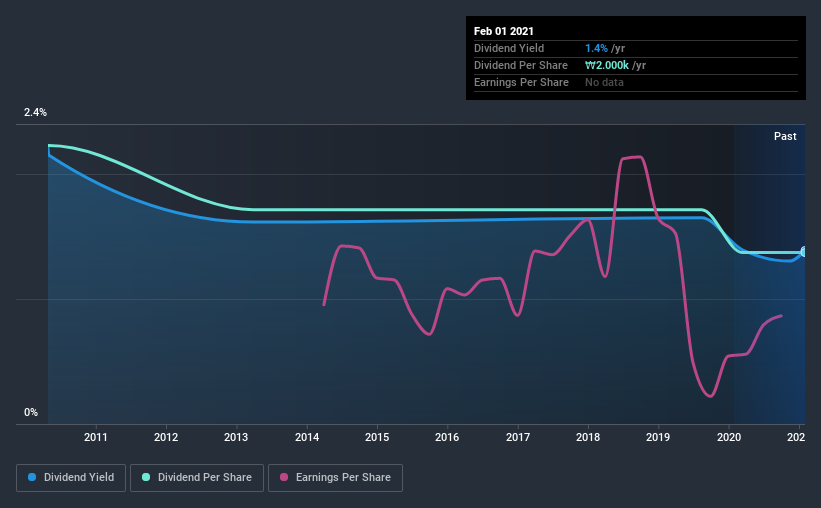Image resolution: width=821 pixels, height=508 pixels.
Task: Toggle the Dividend Yield legend button
Action: (x=71, y=478)
